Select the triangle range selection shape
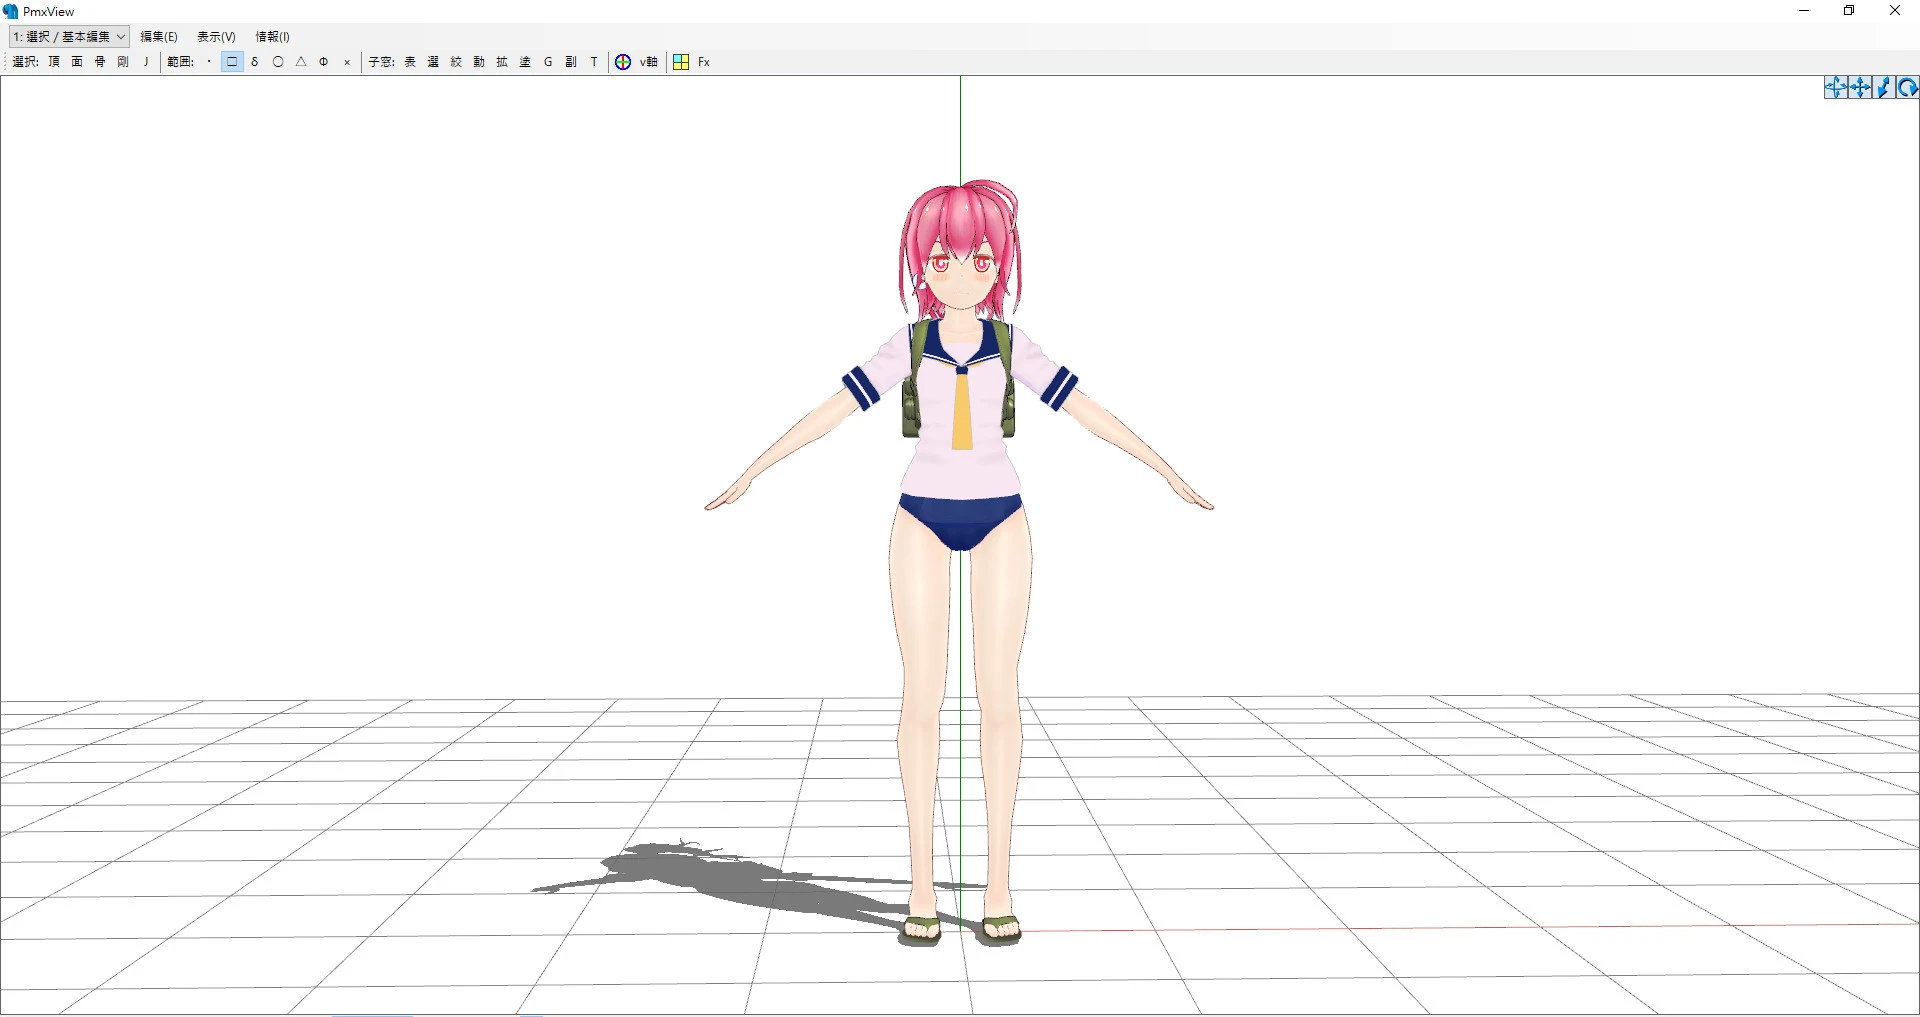Screen dimensions: 1920x1017 pos(301,62)
